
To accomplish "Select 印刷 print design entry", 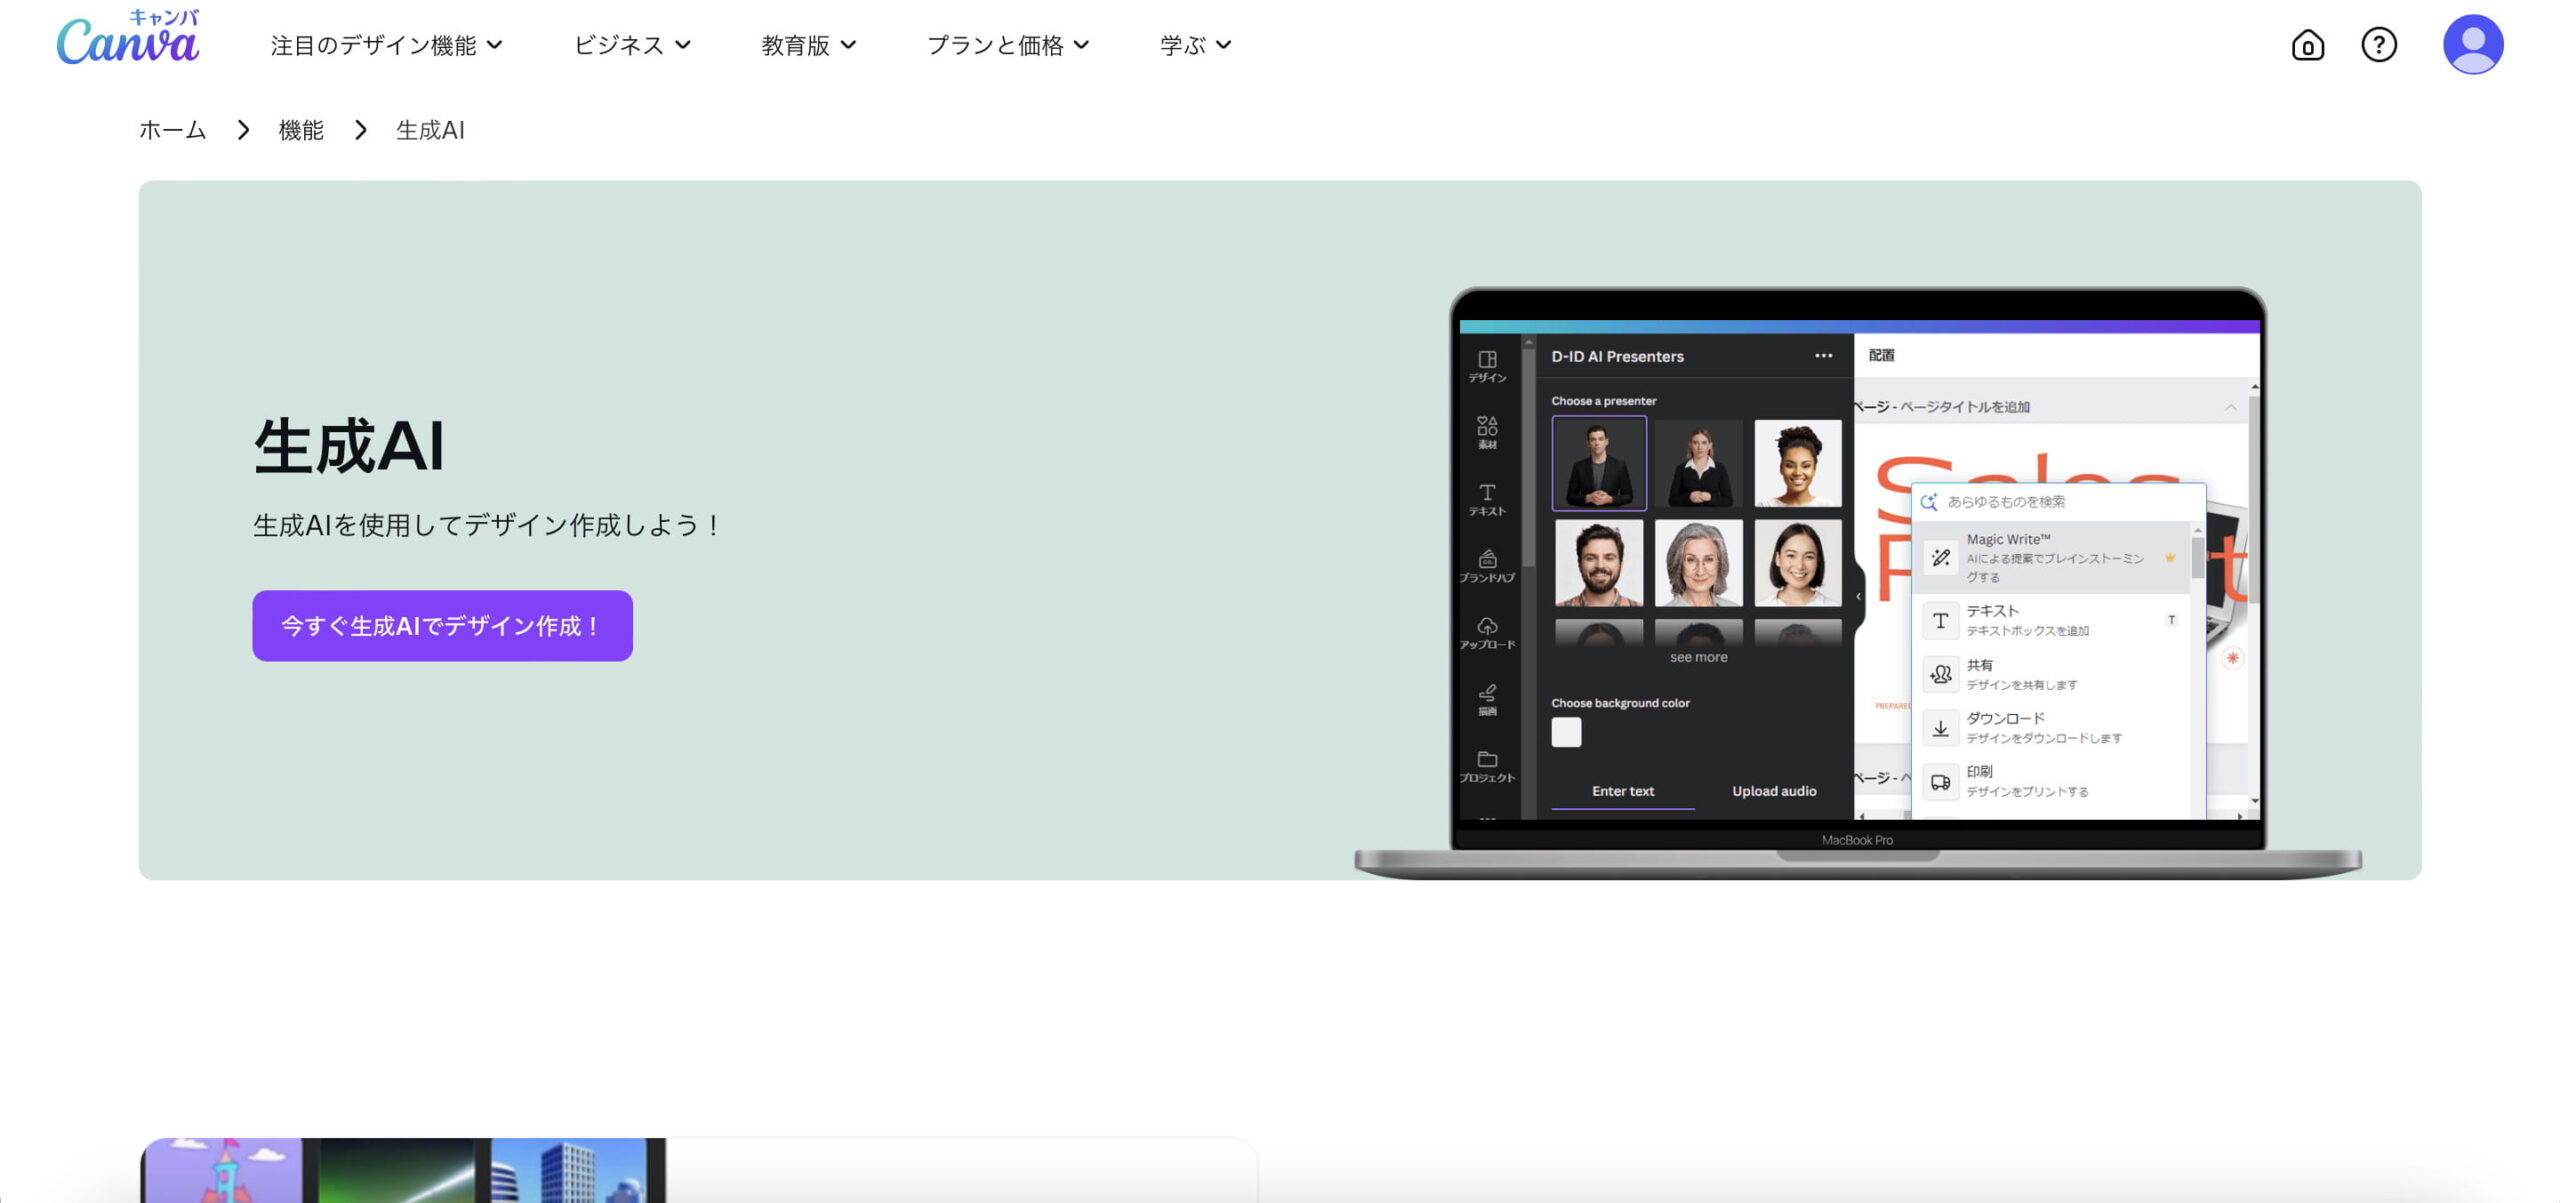I will (x=2051, y=781).
